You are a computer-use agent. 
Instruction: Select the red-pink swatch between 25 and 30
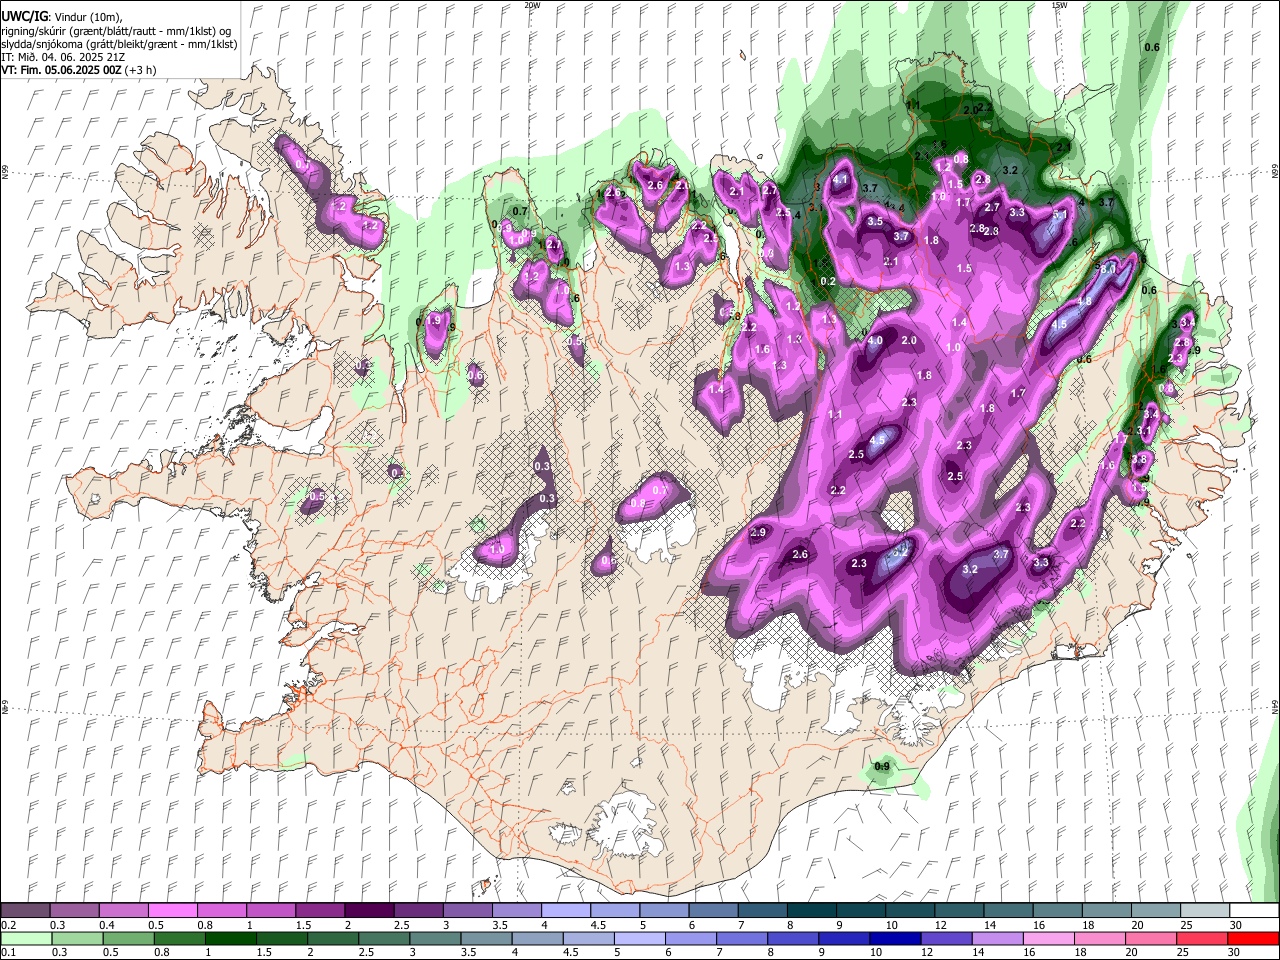click(1203, 939)
